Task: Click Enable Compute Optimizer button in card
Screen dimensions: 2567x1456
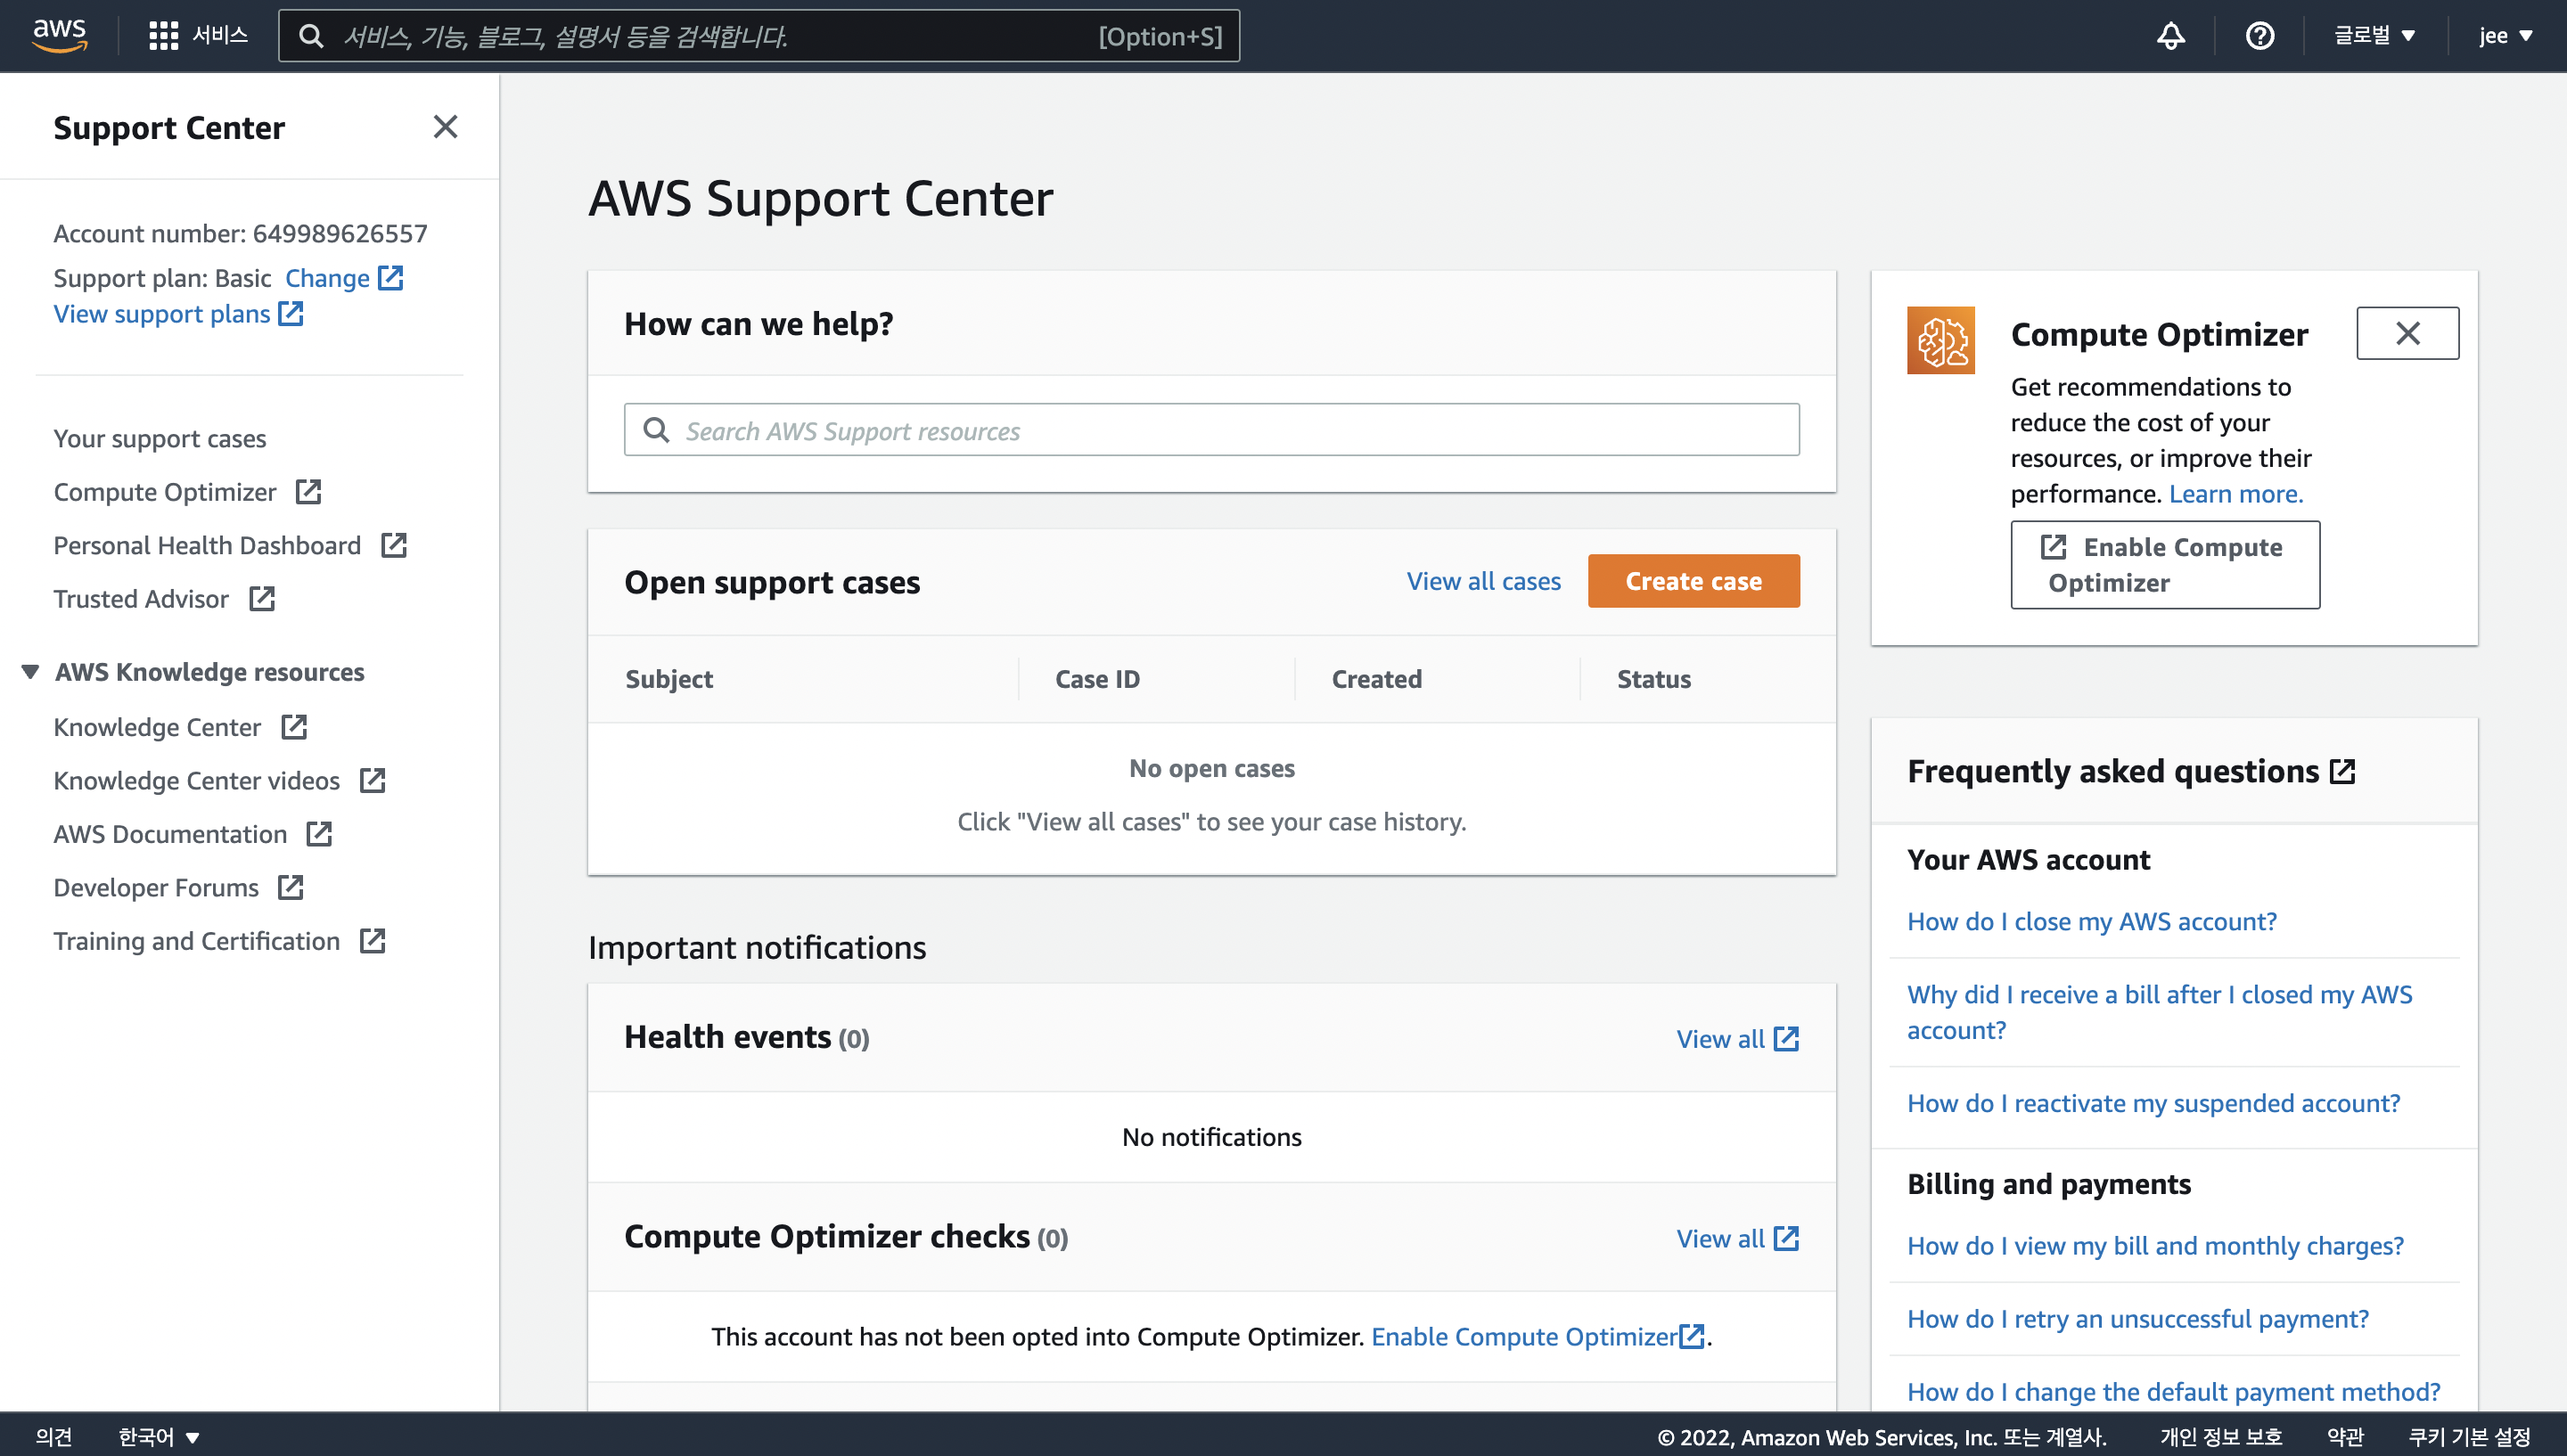Action: pos(2165,565)
